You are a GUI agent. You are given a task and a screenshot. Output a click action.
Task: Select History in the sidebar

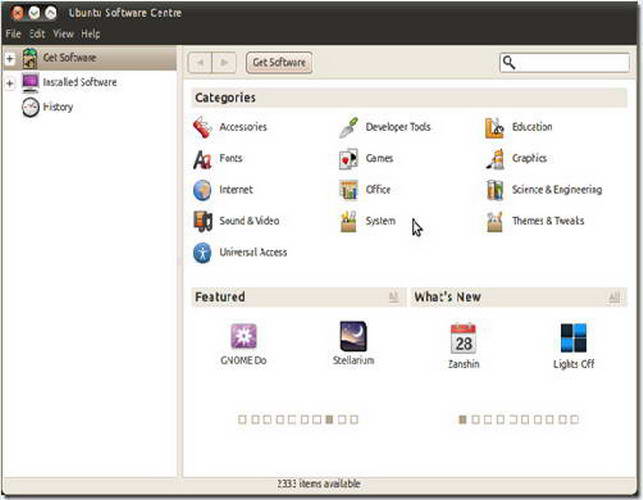pyautogui.click(x=57, y=107)
